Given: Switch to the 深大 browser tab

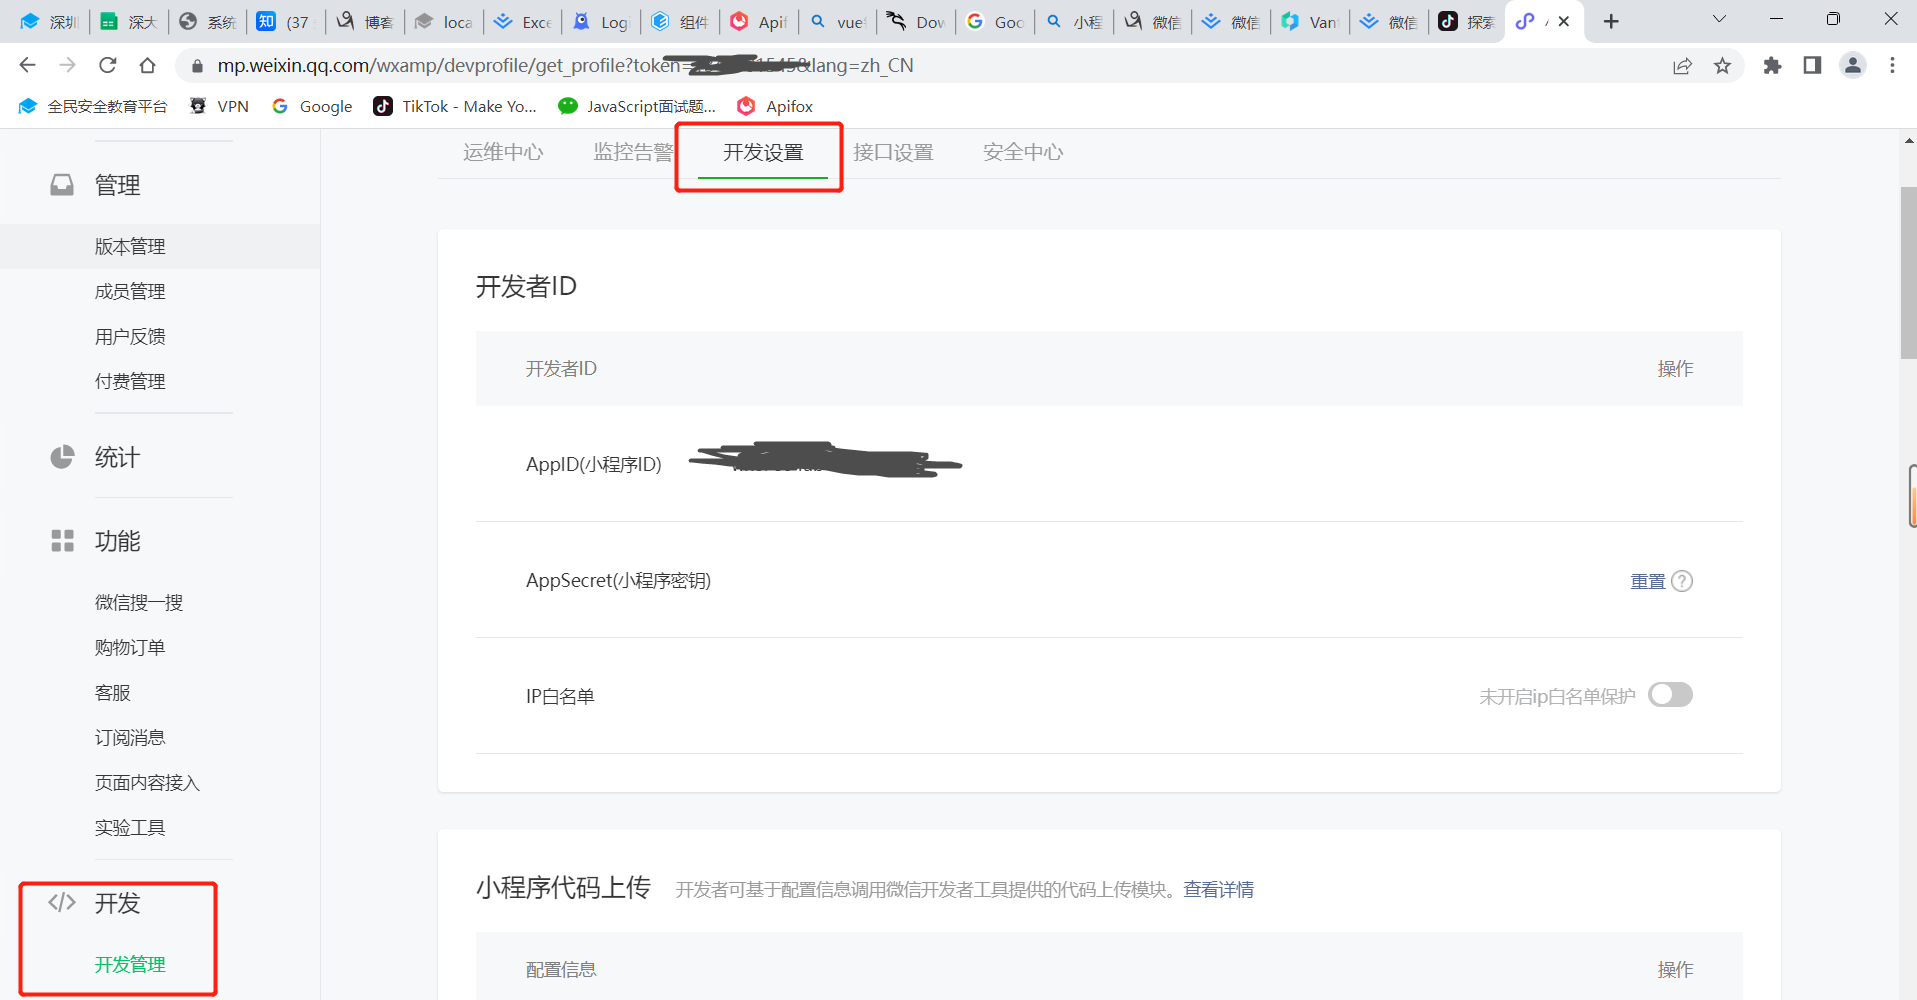Looking at the screenshot, I should (129, 22).
